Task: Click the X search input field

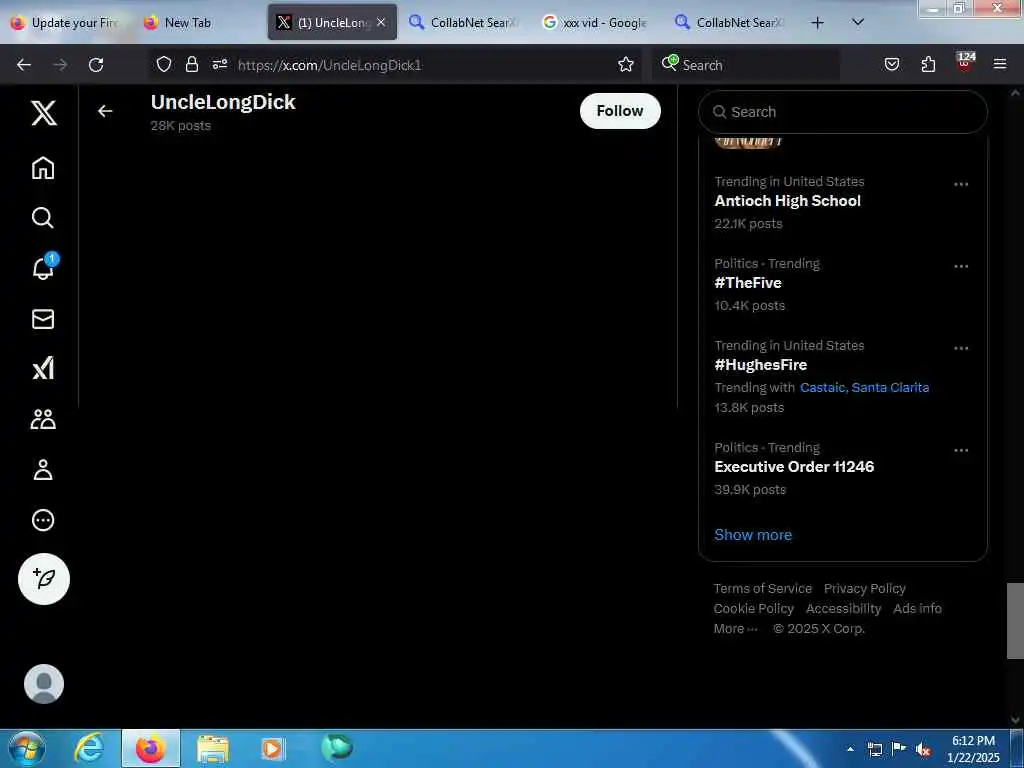Action: point(842,112)
